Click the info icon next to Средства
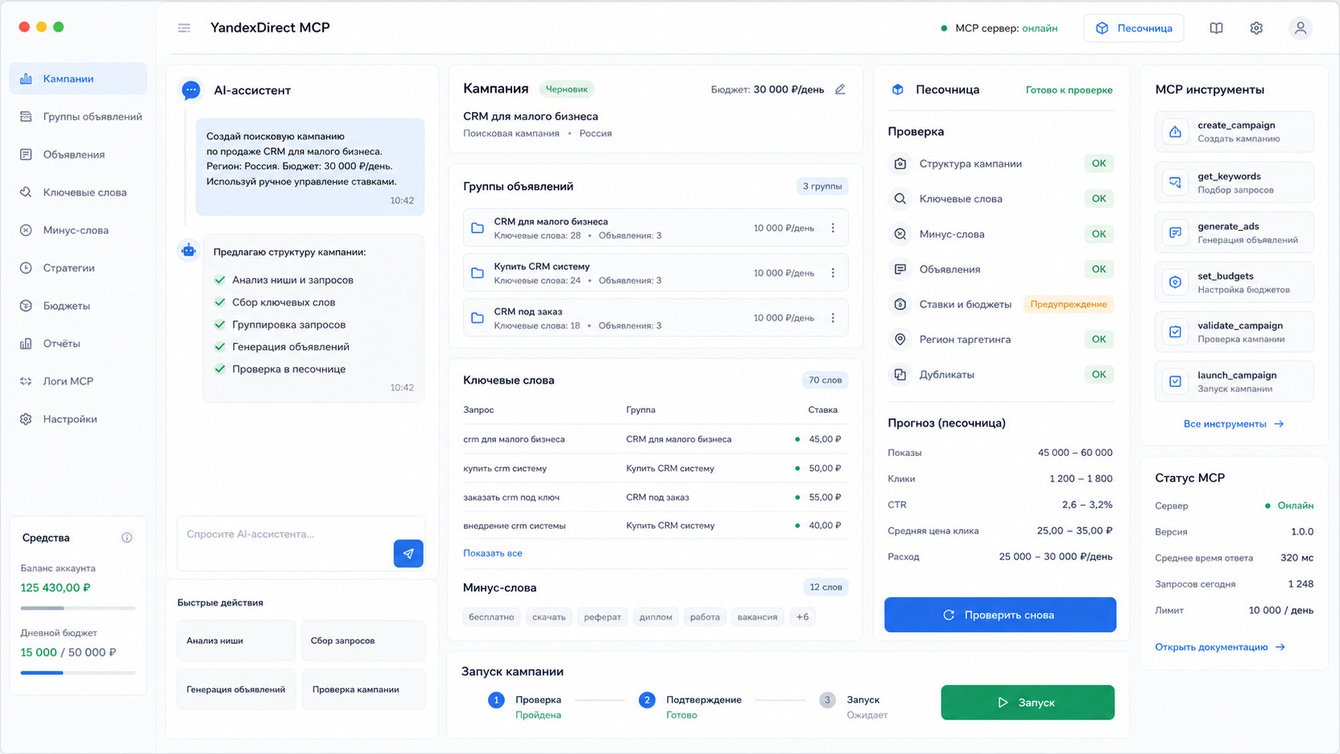The width and height of the screenshot is (1340, 754). coord(127,538)
